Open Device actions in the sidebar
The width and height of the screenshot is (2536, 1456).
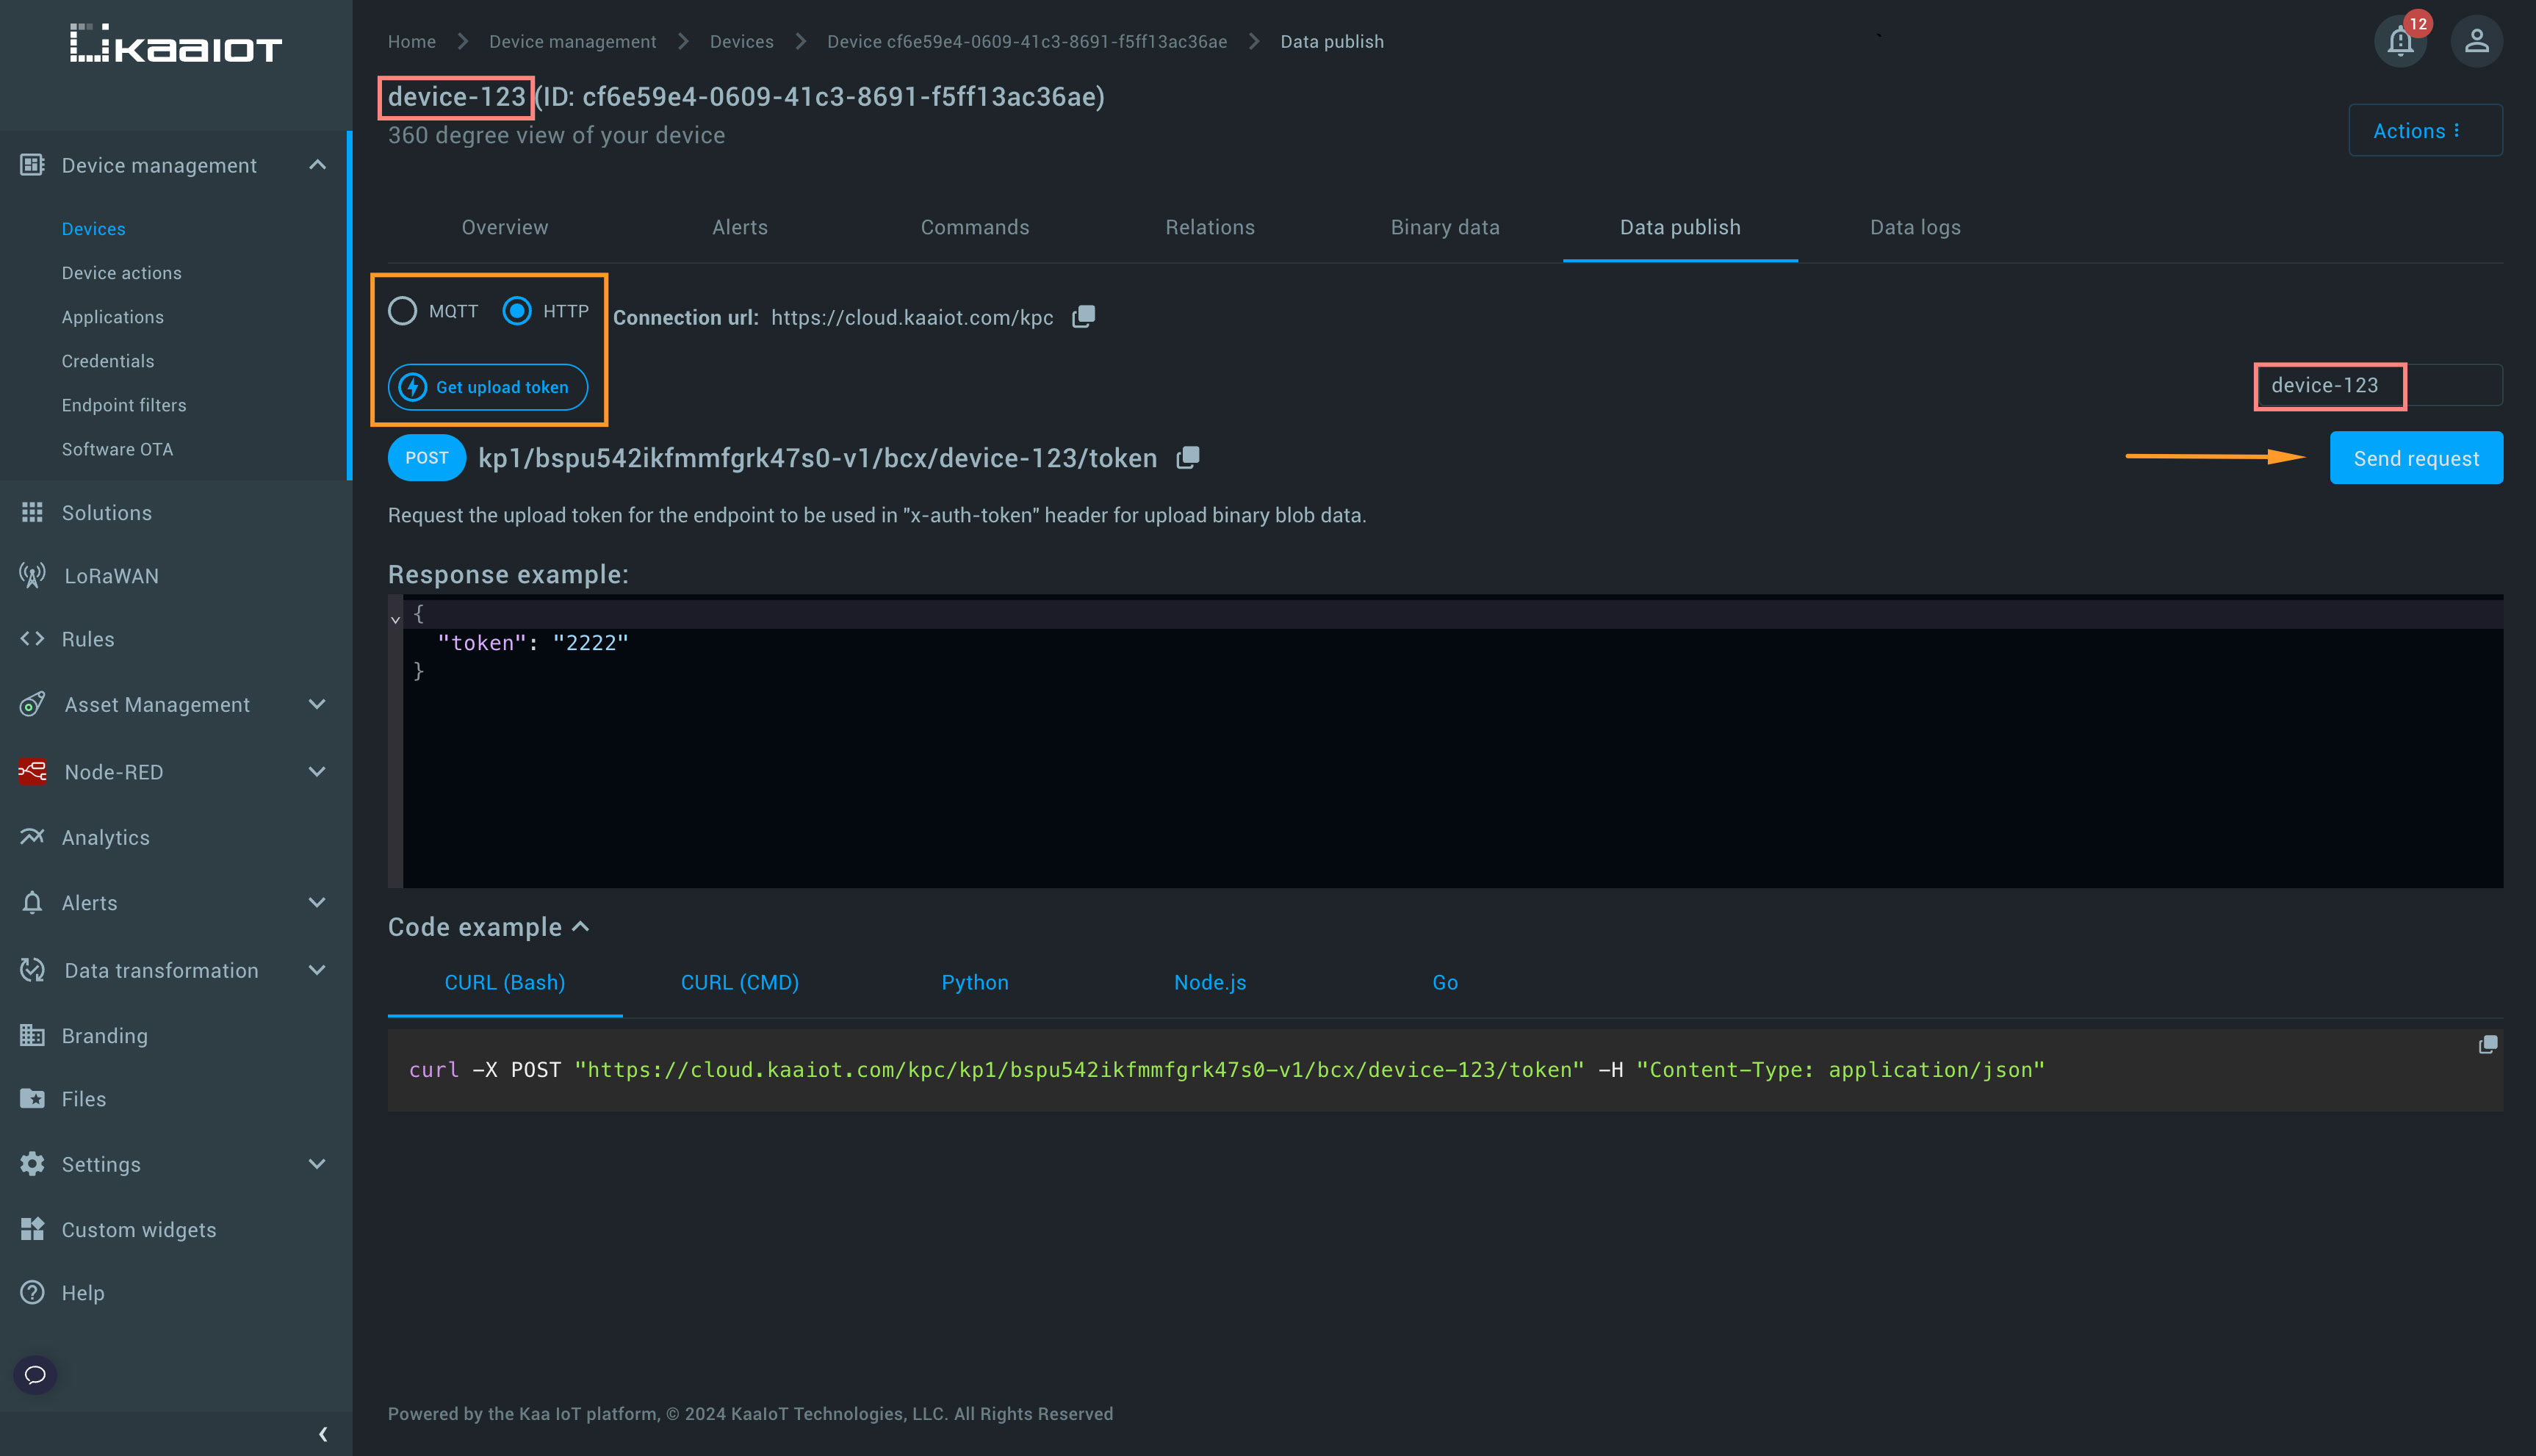click(122, 273)
